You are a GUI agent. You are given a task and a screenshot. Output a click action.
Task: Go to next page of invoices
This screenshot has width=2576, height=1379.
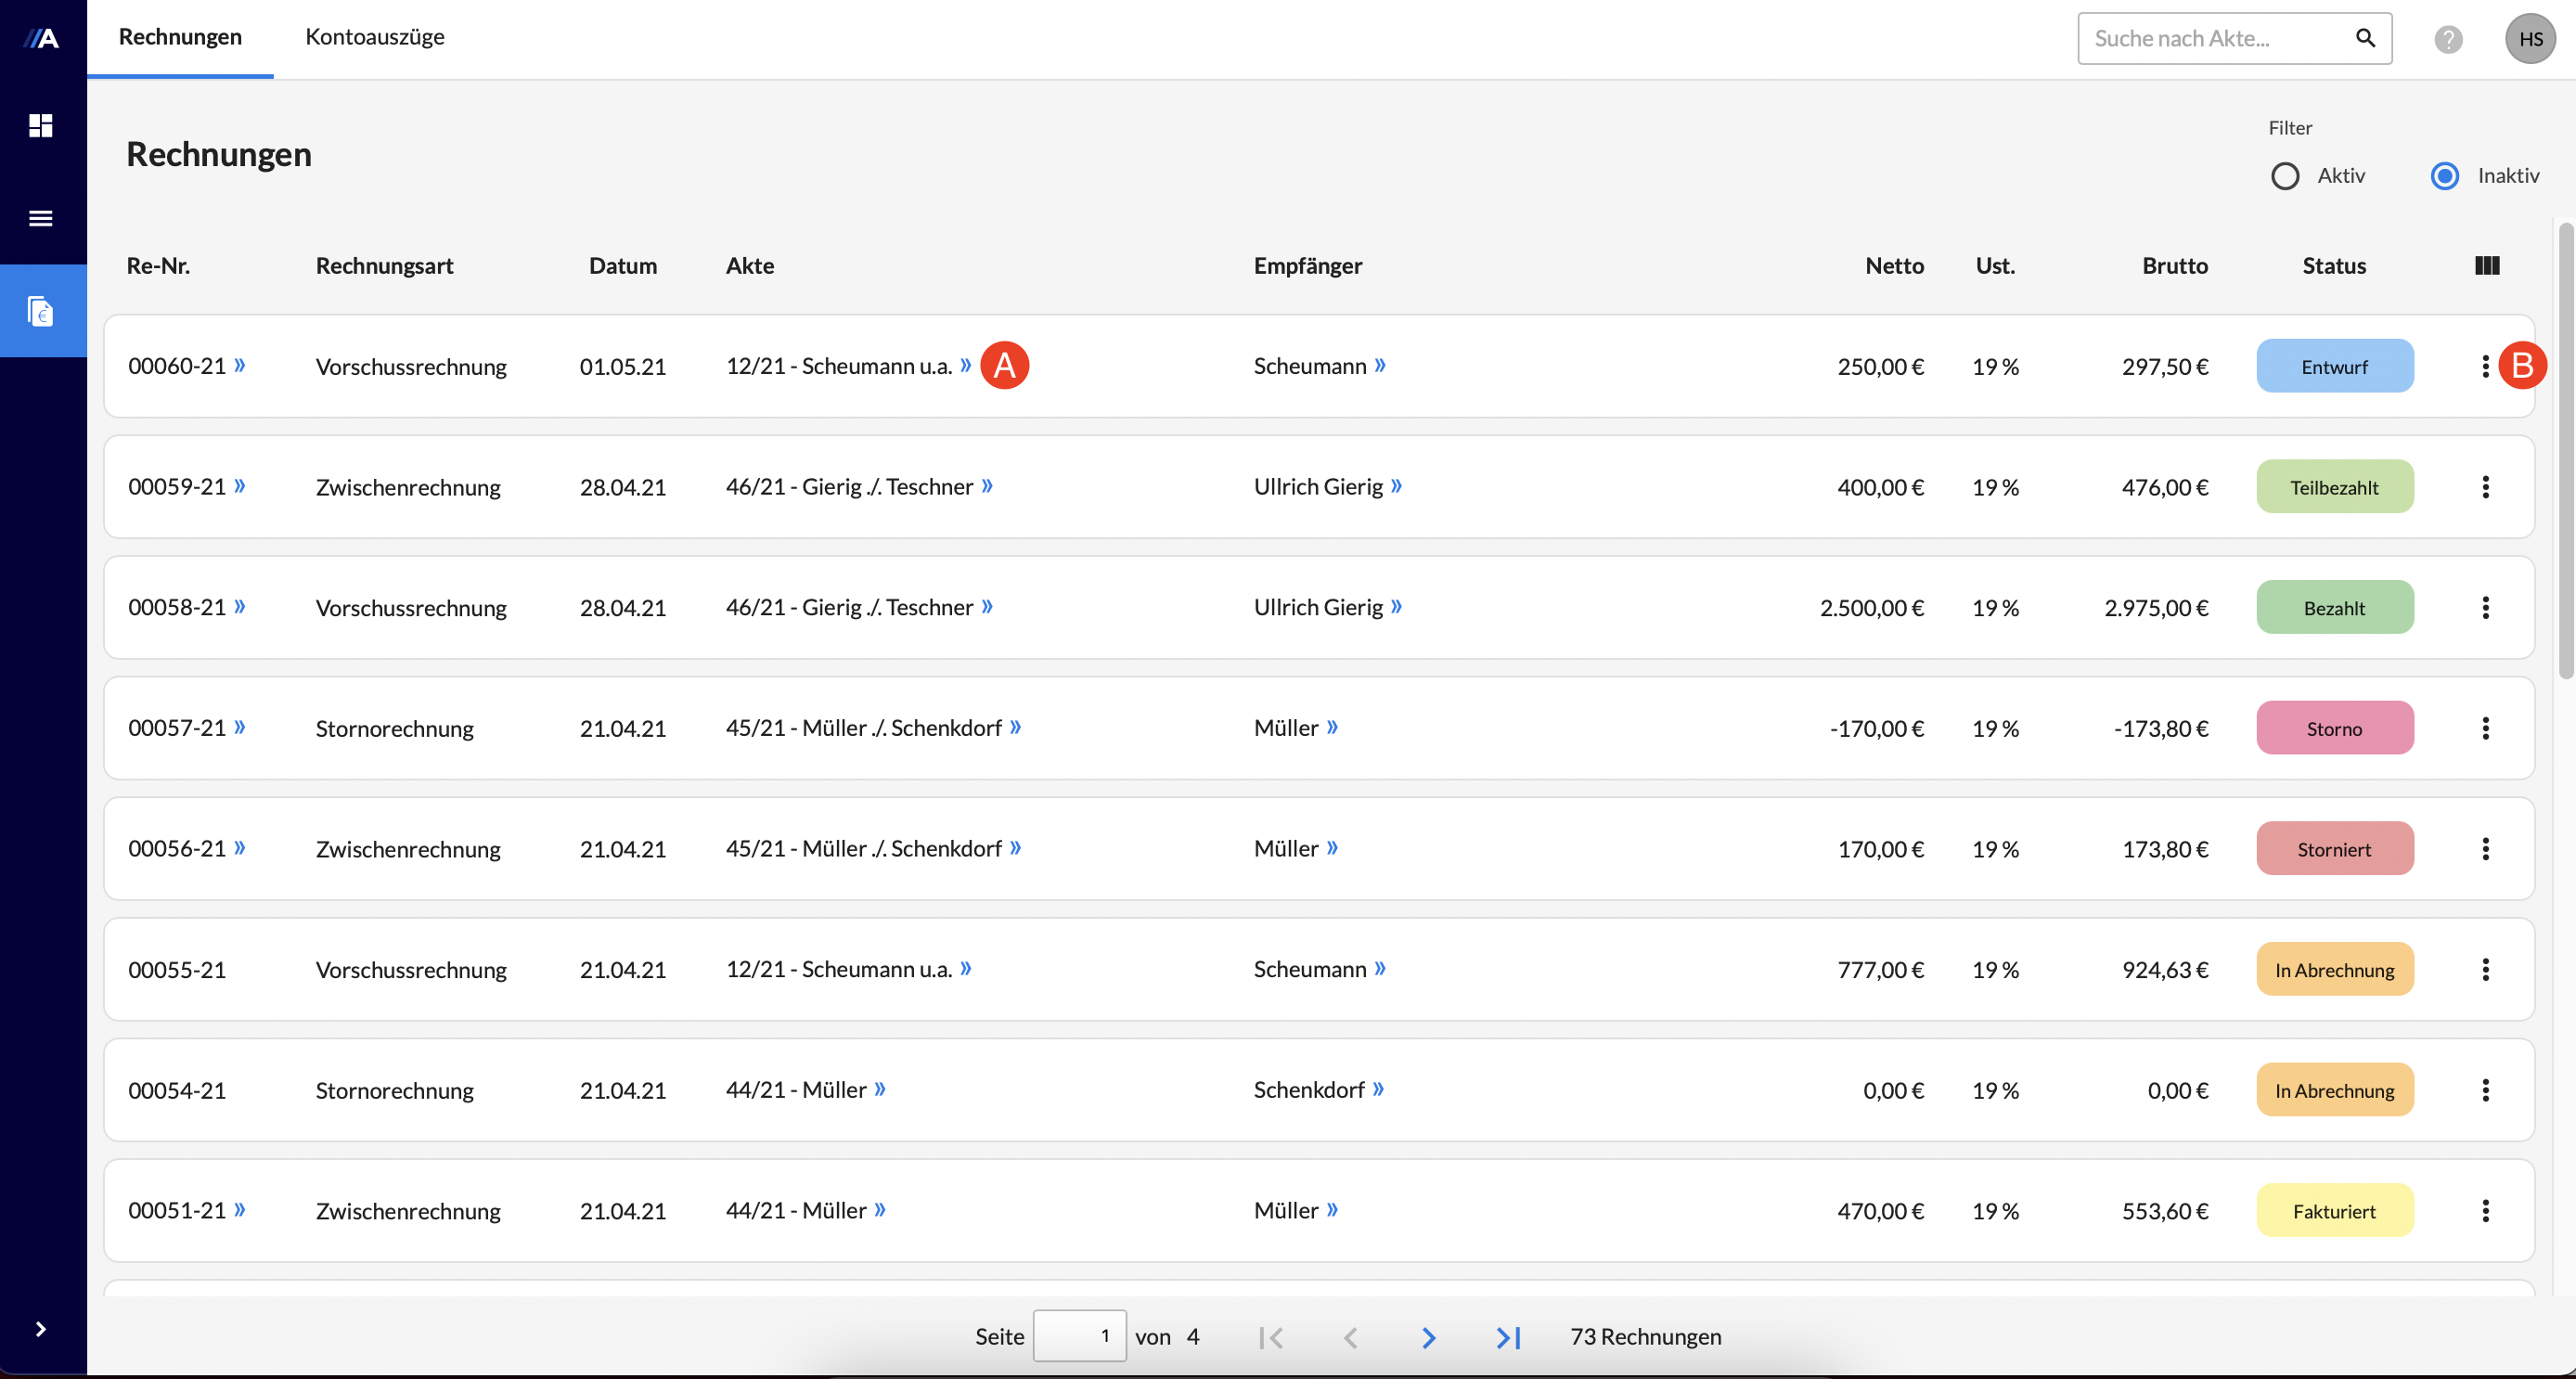1429,1337
